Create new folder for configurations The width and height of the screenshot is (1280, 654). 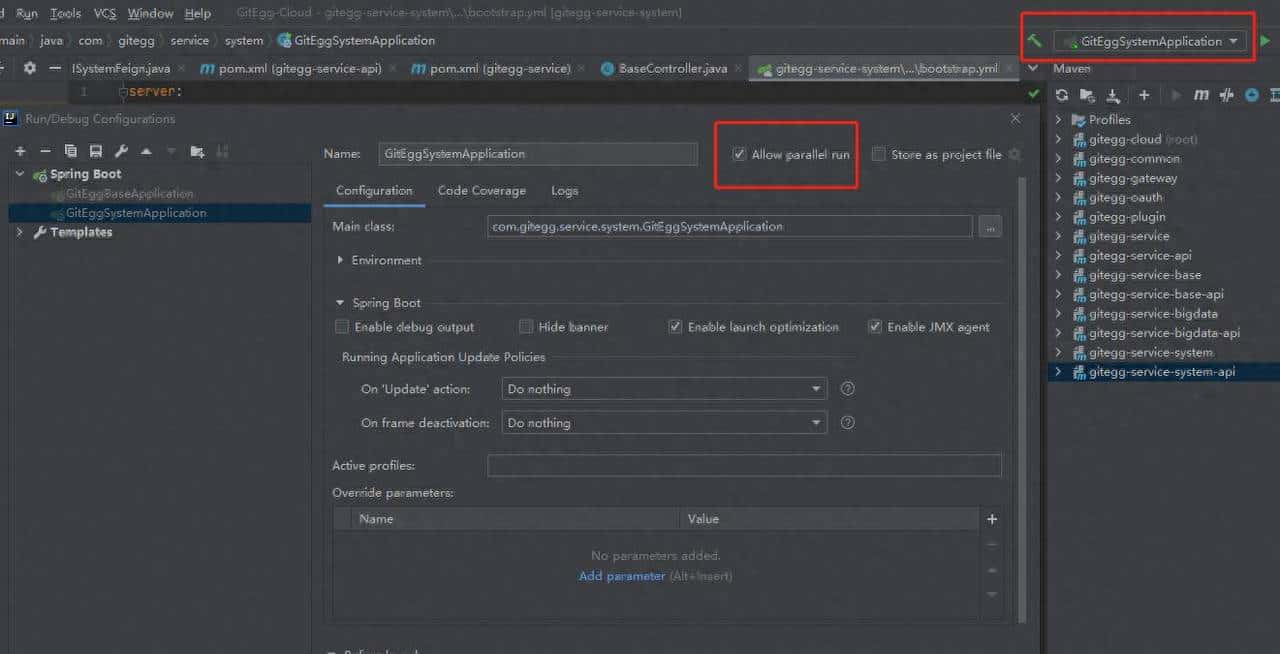(x=197, y=151)
